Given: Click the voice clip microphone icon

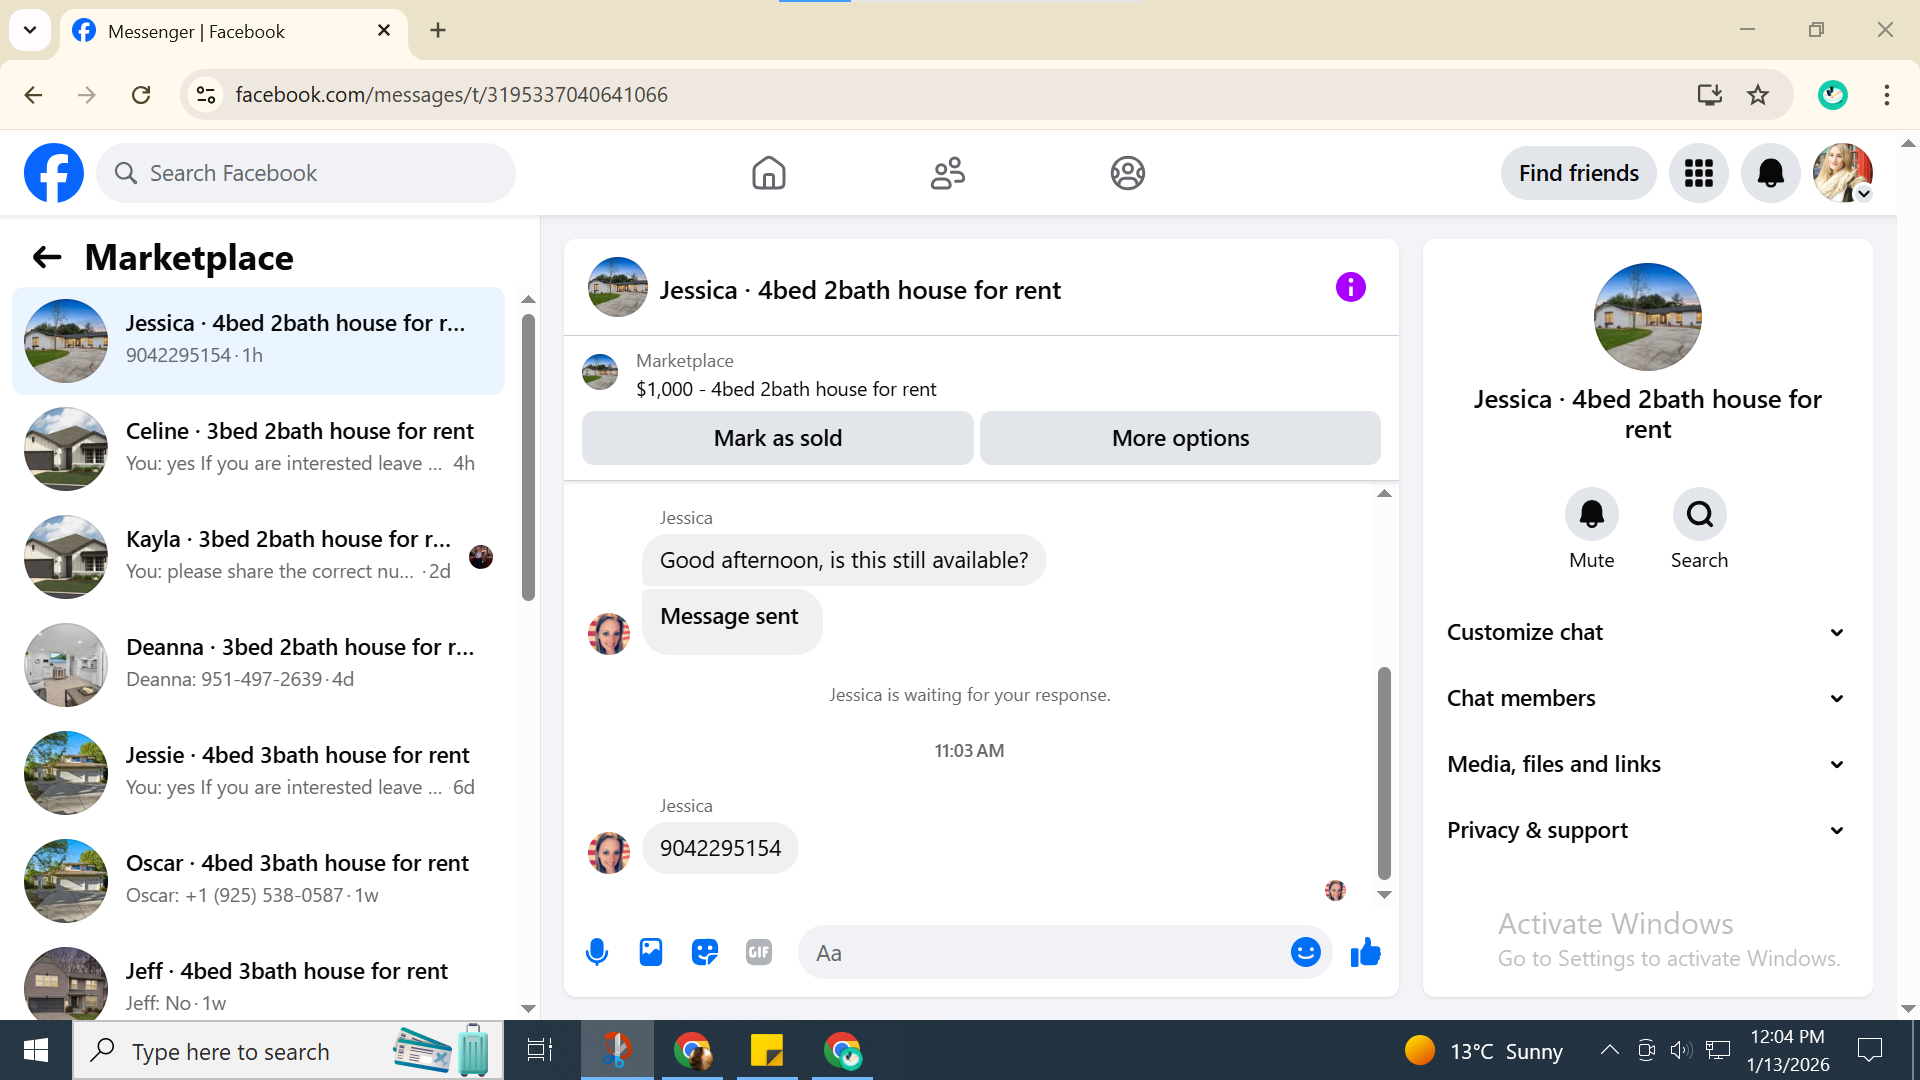Looking at the screenshot, I should click(x=597, y=952).
